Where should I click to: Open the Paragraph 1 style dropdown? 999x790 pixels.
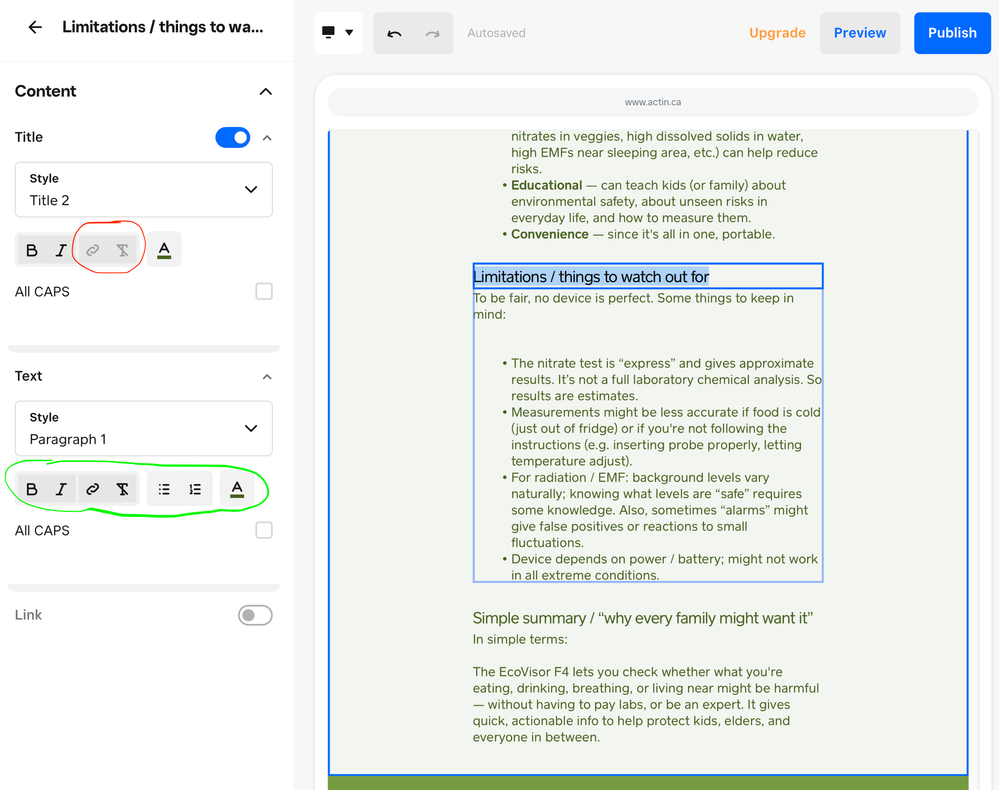pos(144,428)
